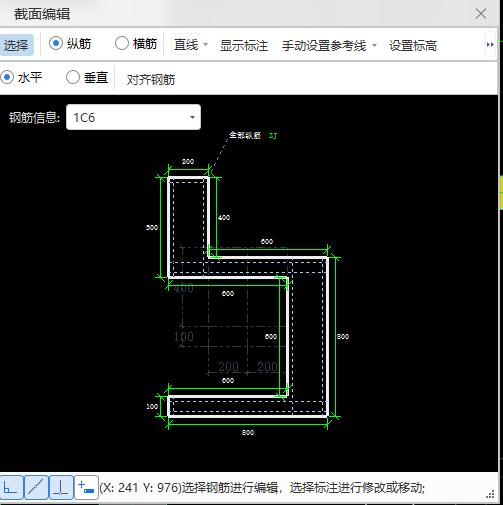
Task: Toggle the perpendicular snap icon
Action: pos(61,488)
